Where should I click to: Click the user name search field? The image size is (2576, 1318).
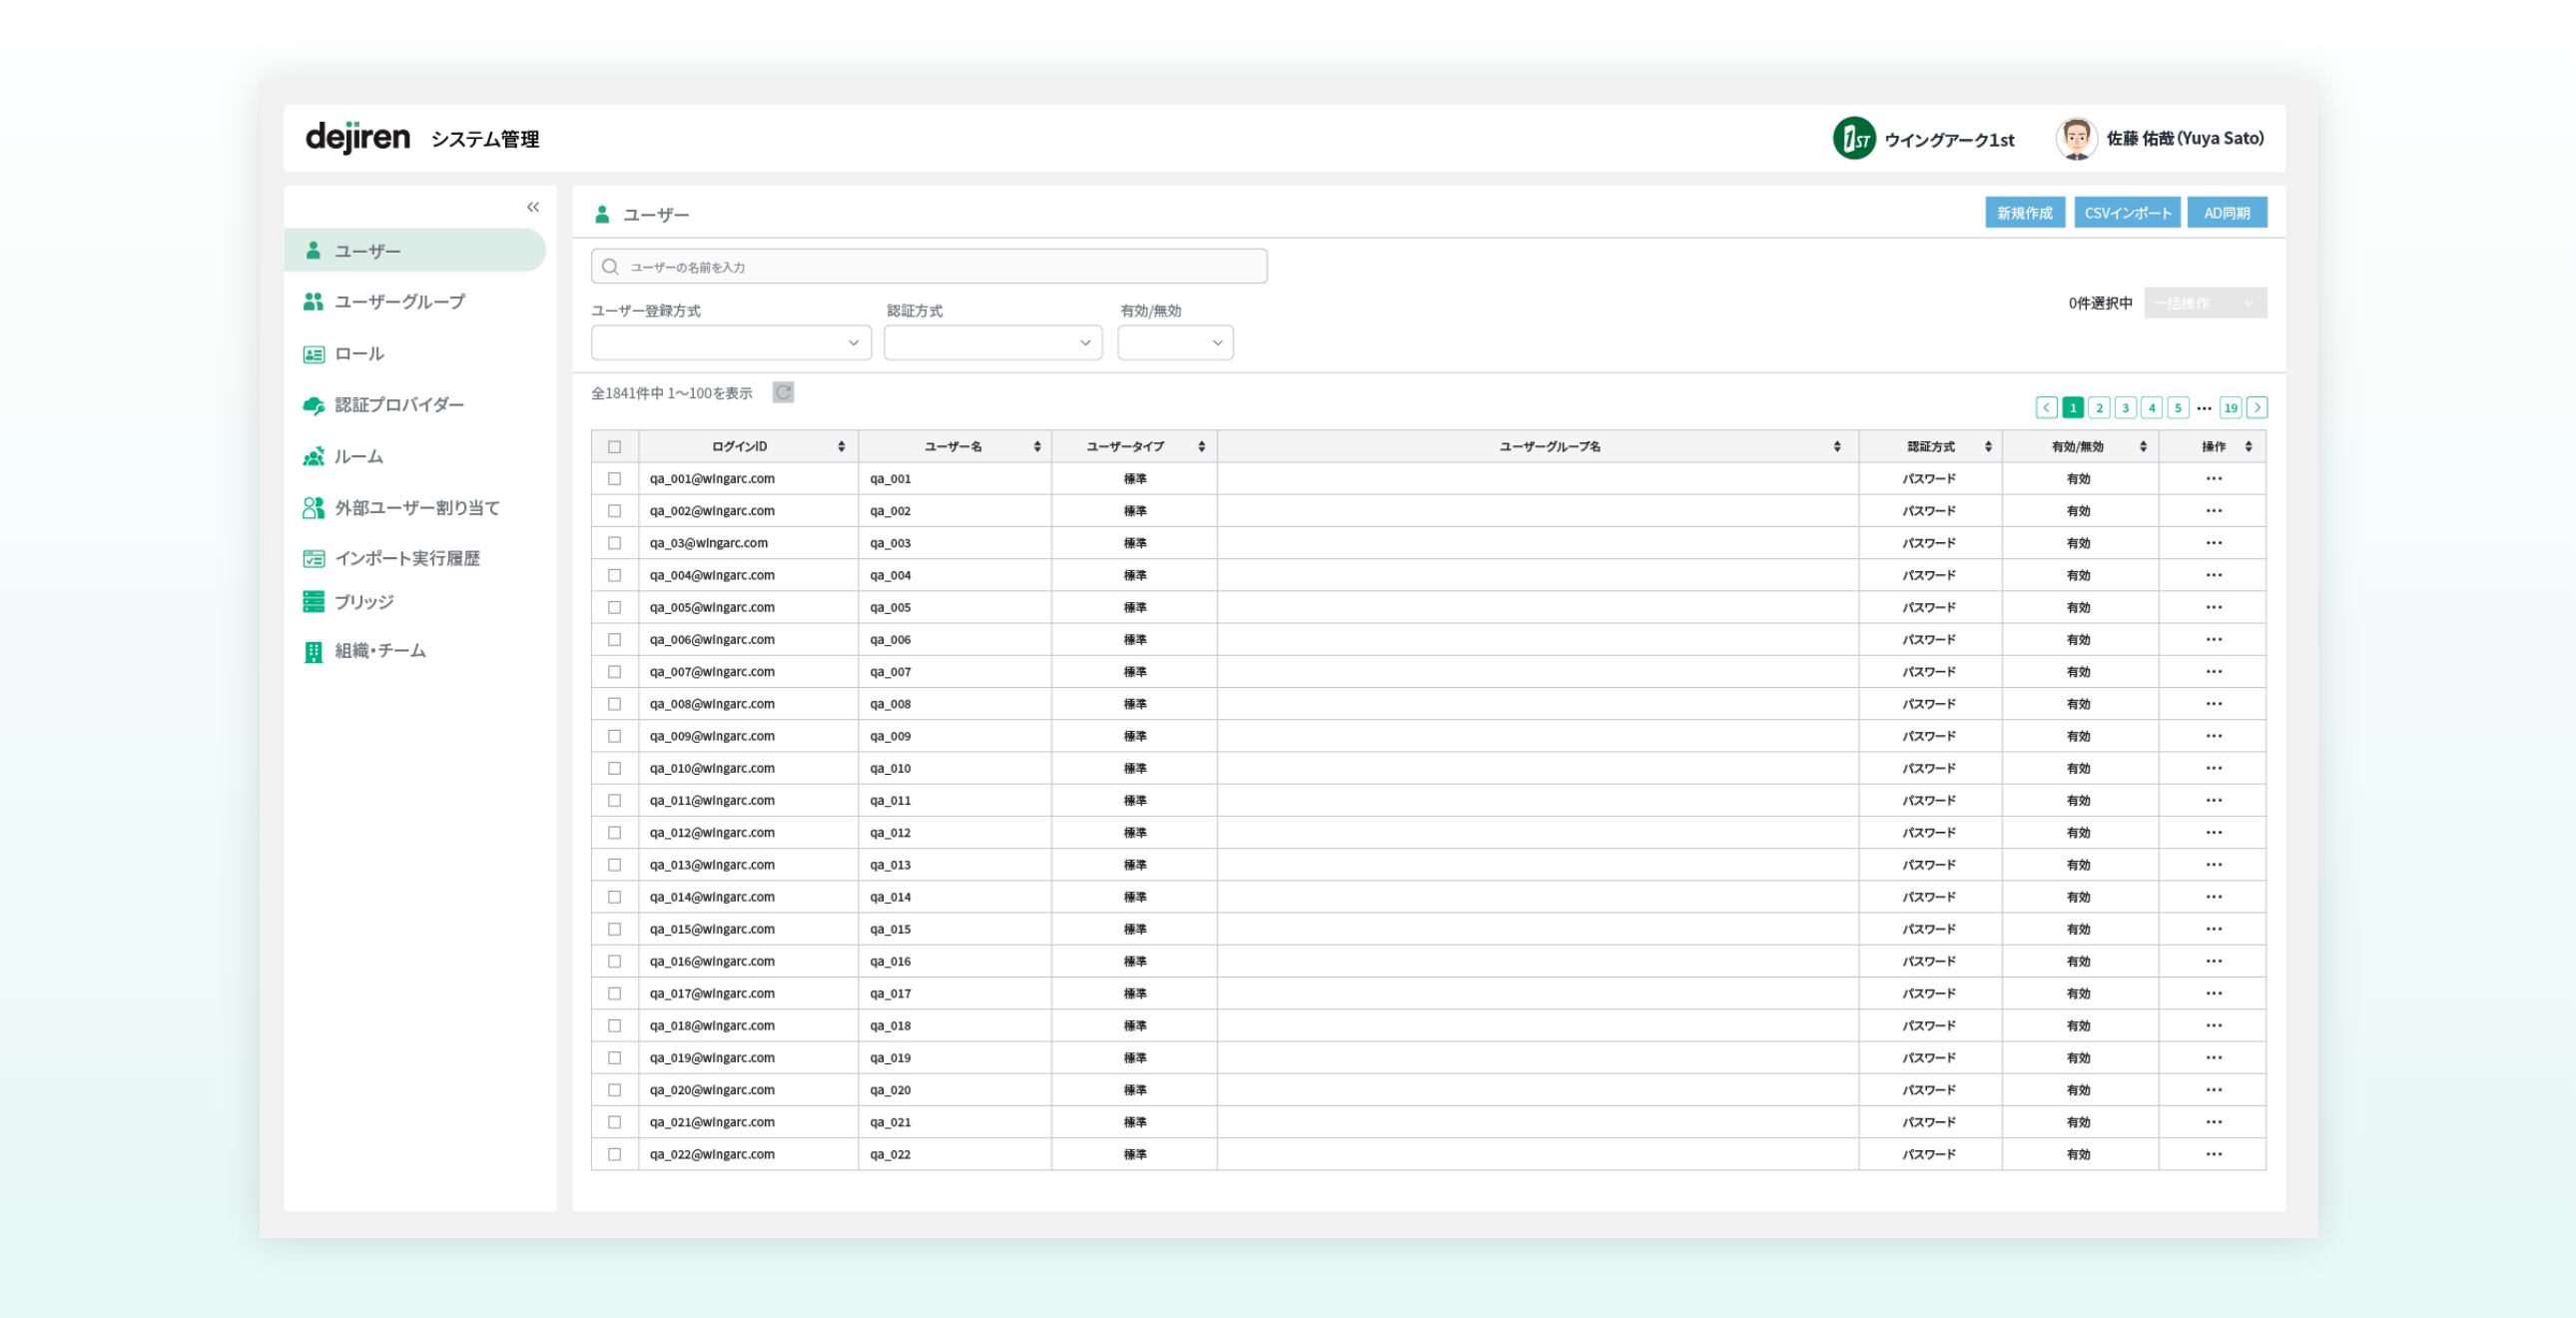pyautogui.click(x=929, y=266)
